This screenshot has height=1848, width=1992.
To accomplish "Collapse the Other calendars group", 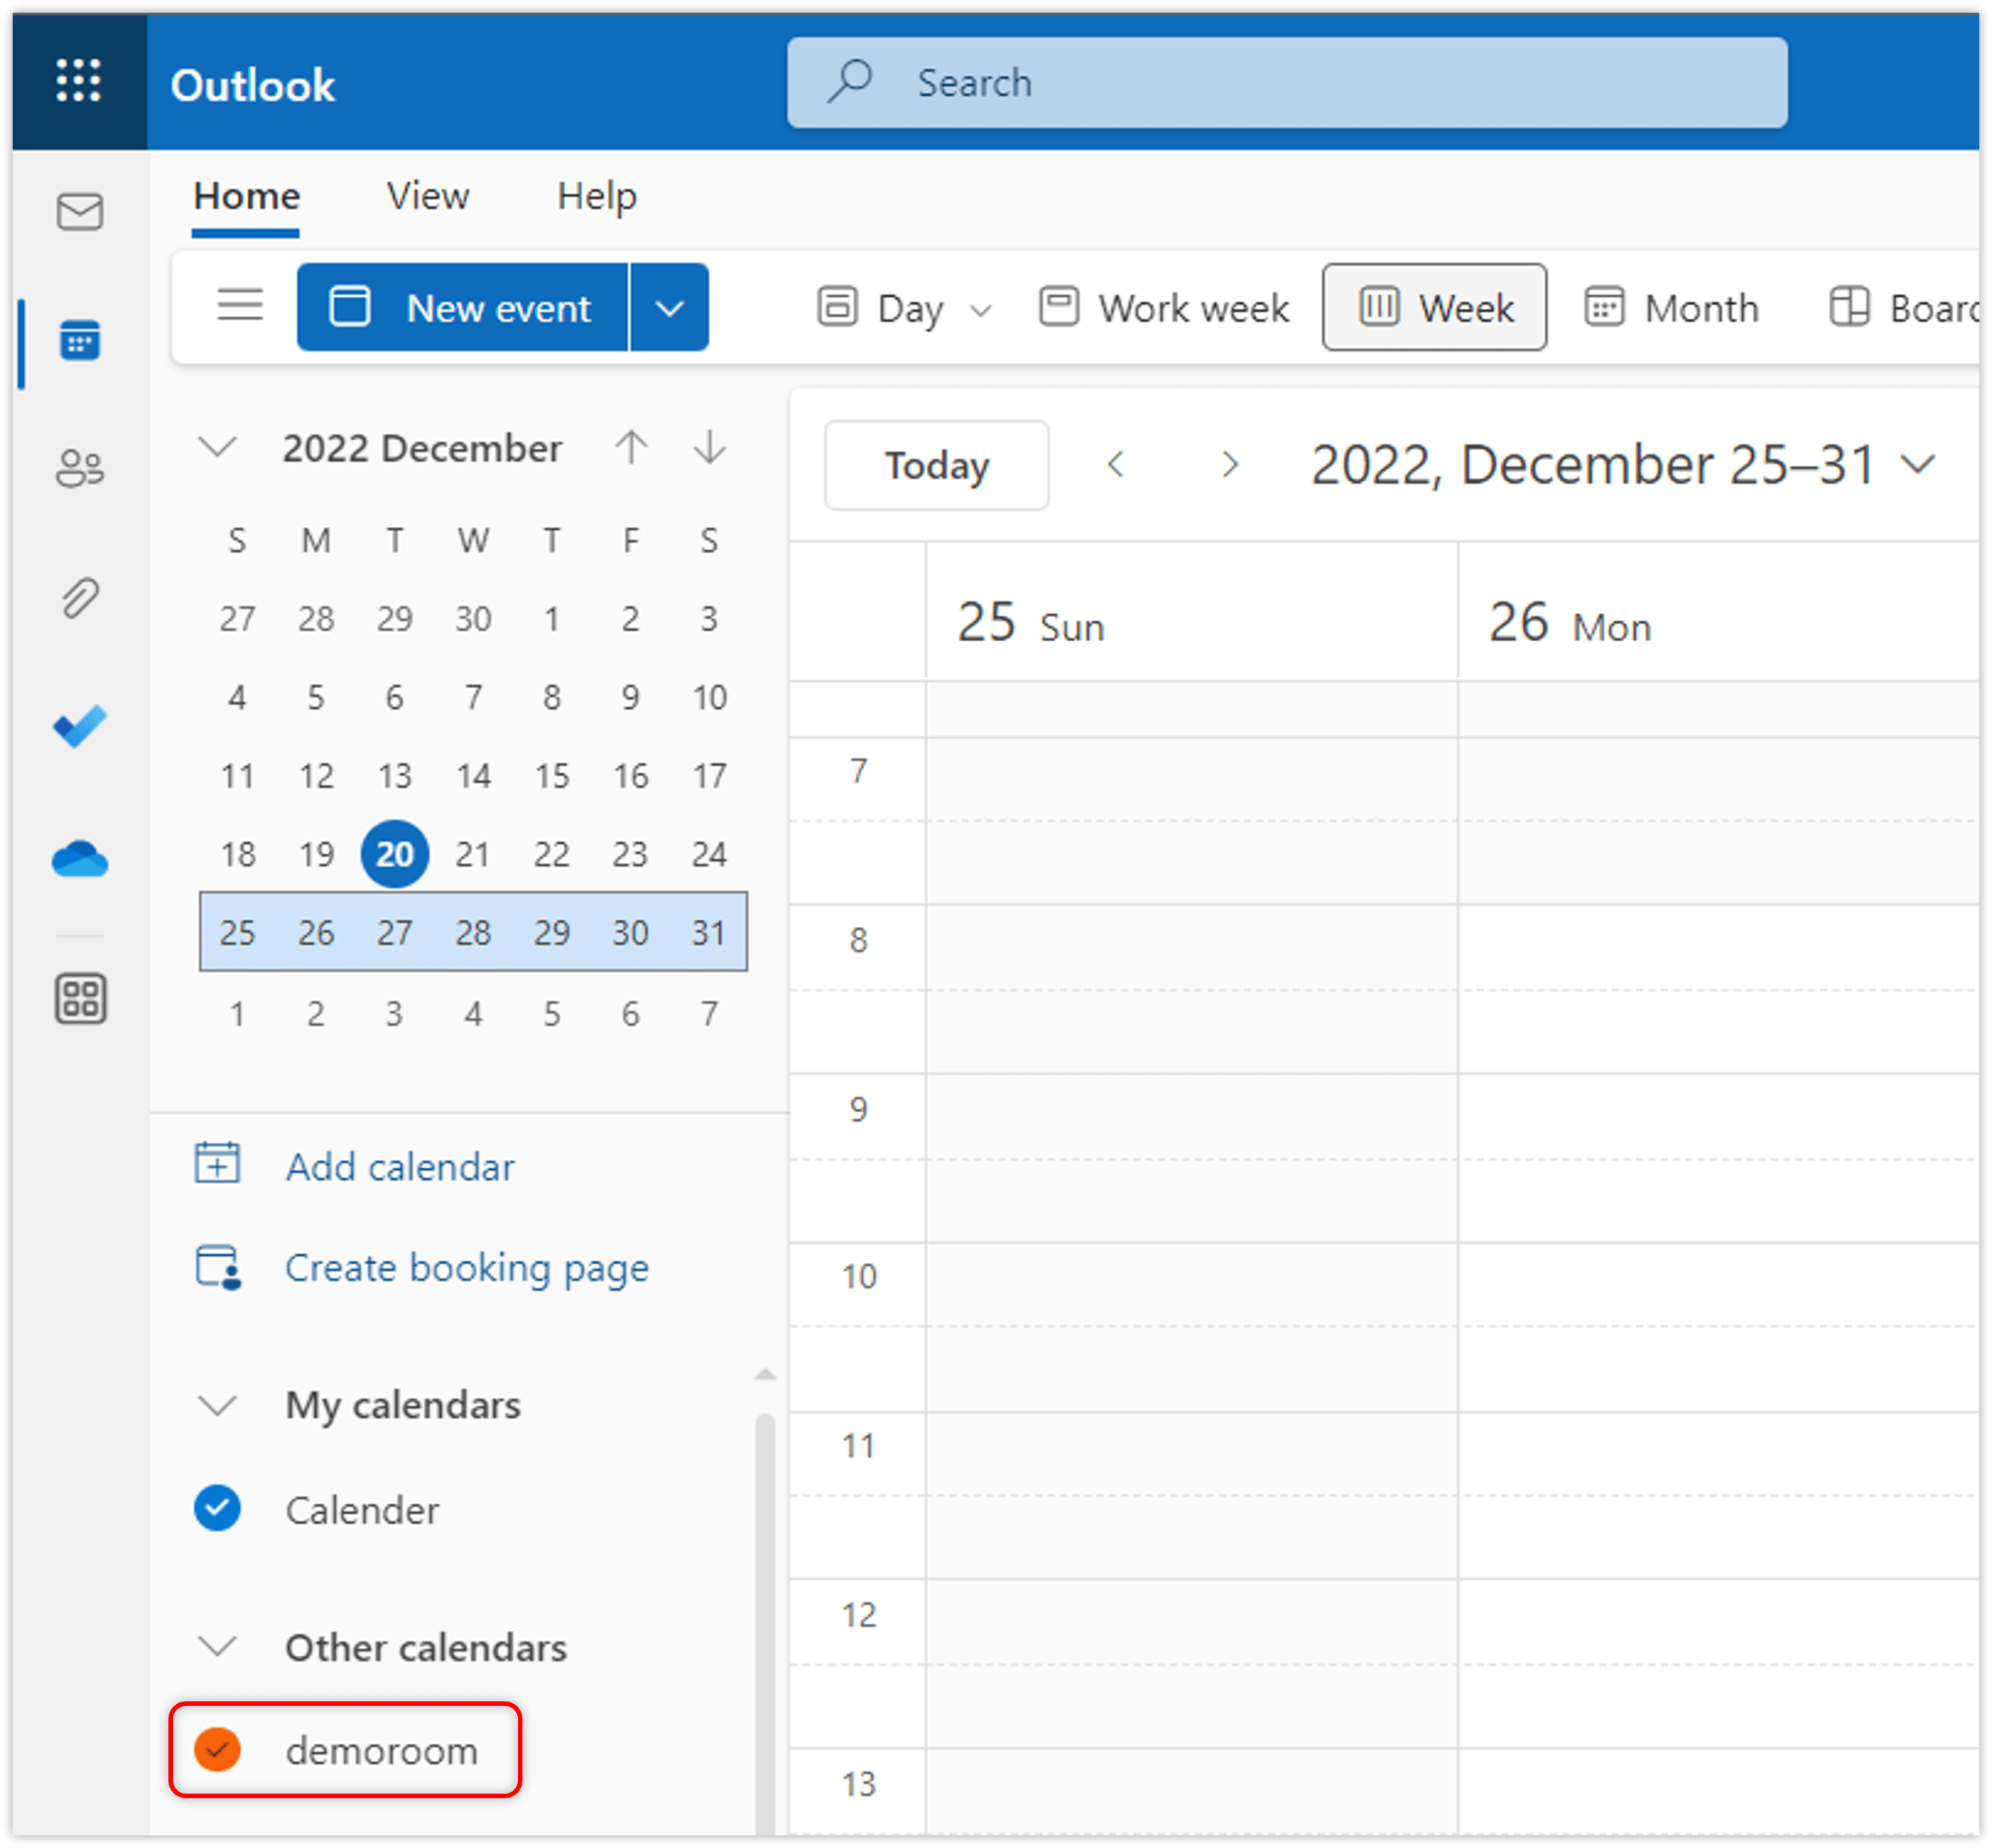I will pyautogui.click(x=217, y=1646).
